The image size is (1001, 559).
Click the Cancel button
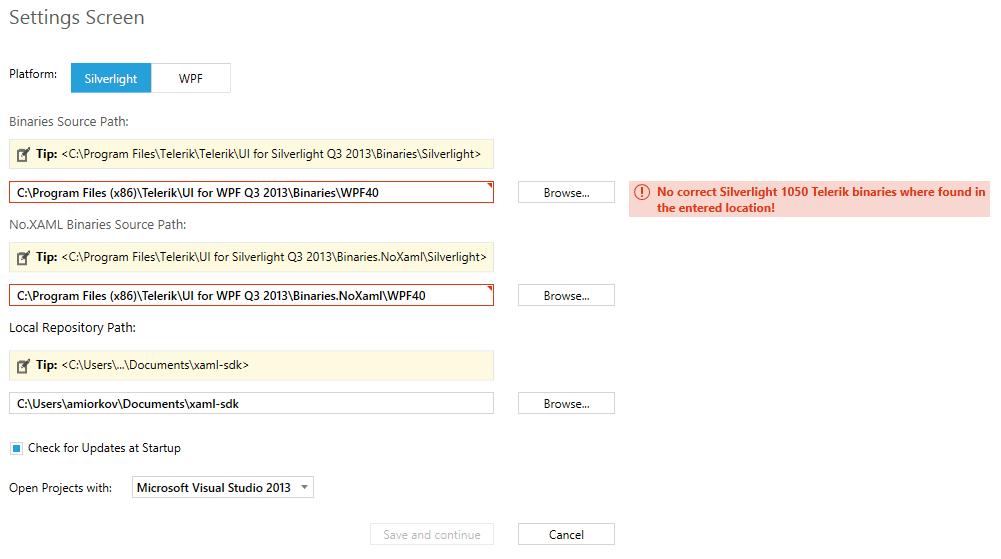(566, 535)
